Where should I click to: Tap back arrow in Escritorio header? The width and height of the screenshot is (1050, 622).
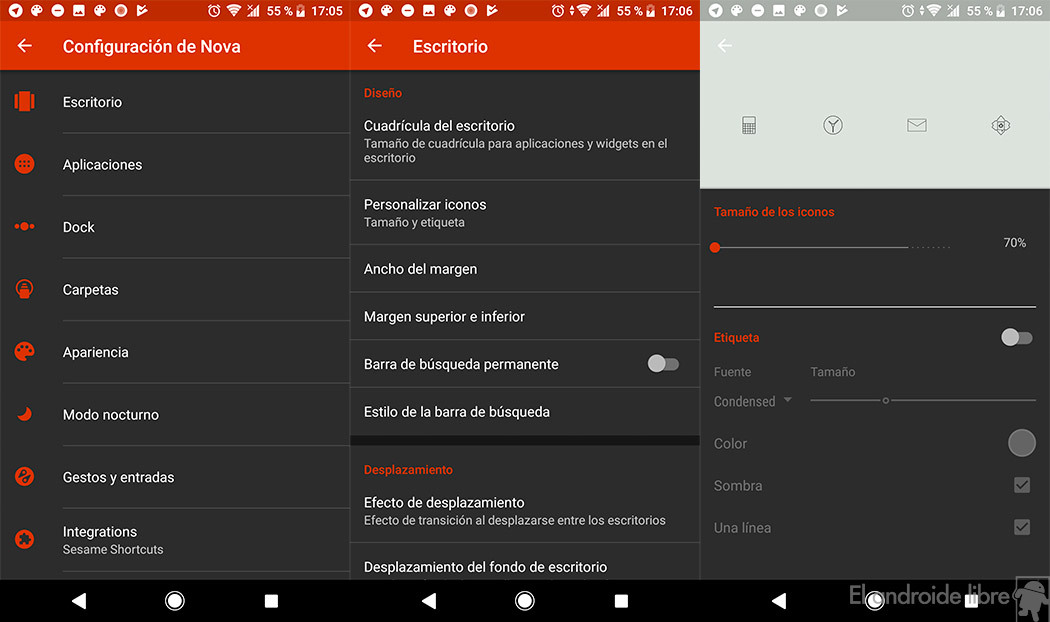click(374, 46)
